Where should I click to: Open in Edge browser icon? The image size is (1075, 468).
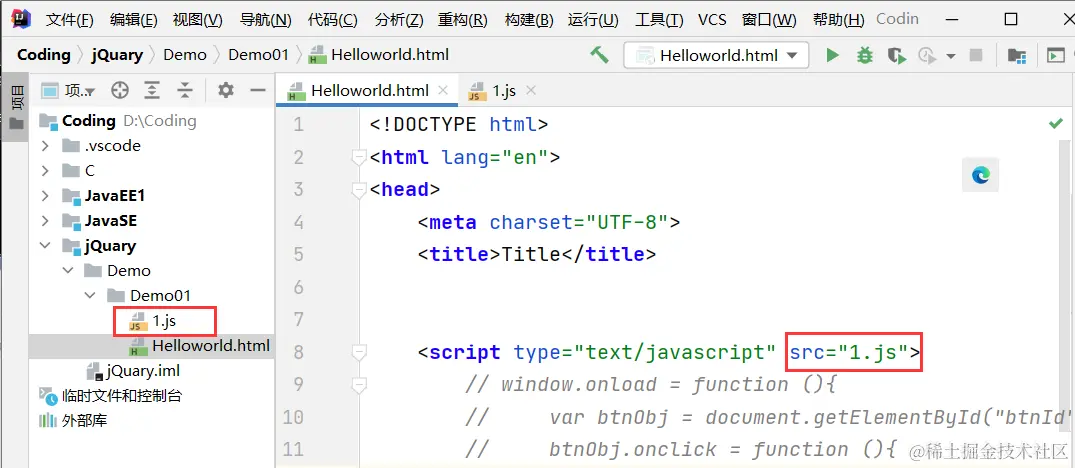point(980,175)
